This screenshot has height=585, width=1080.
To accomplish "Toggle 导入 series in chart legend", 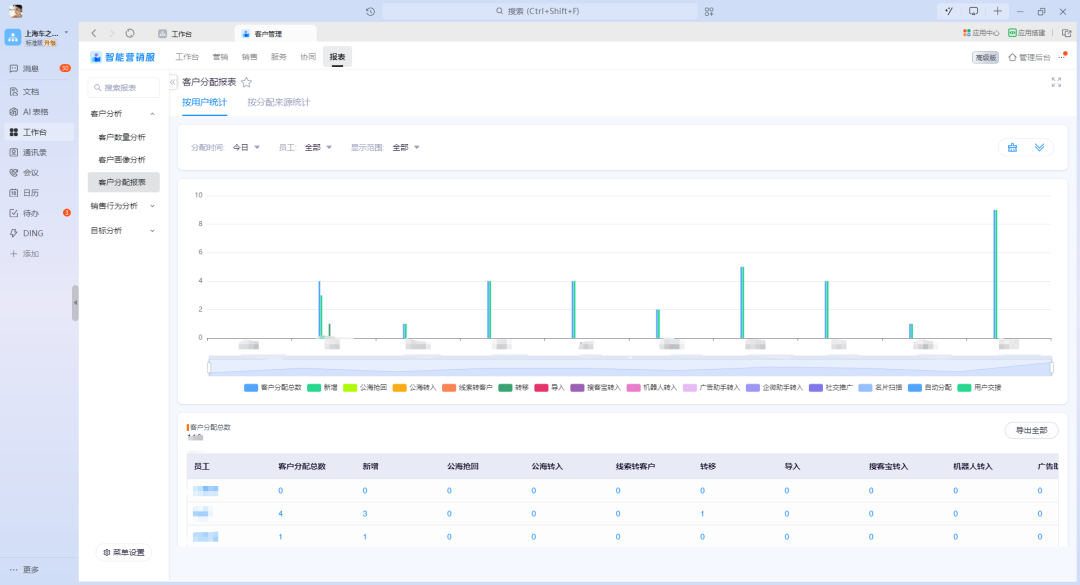I will 550,387.
